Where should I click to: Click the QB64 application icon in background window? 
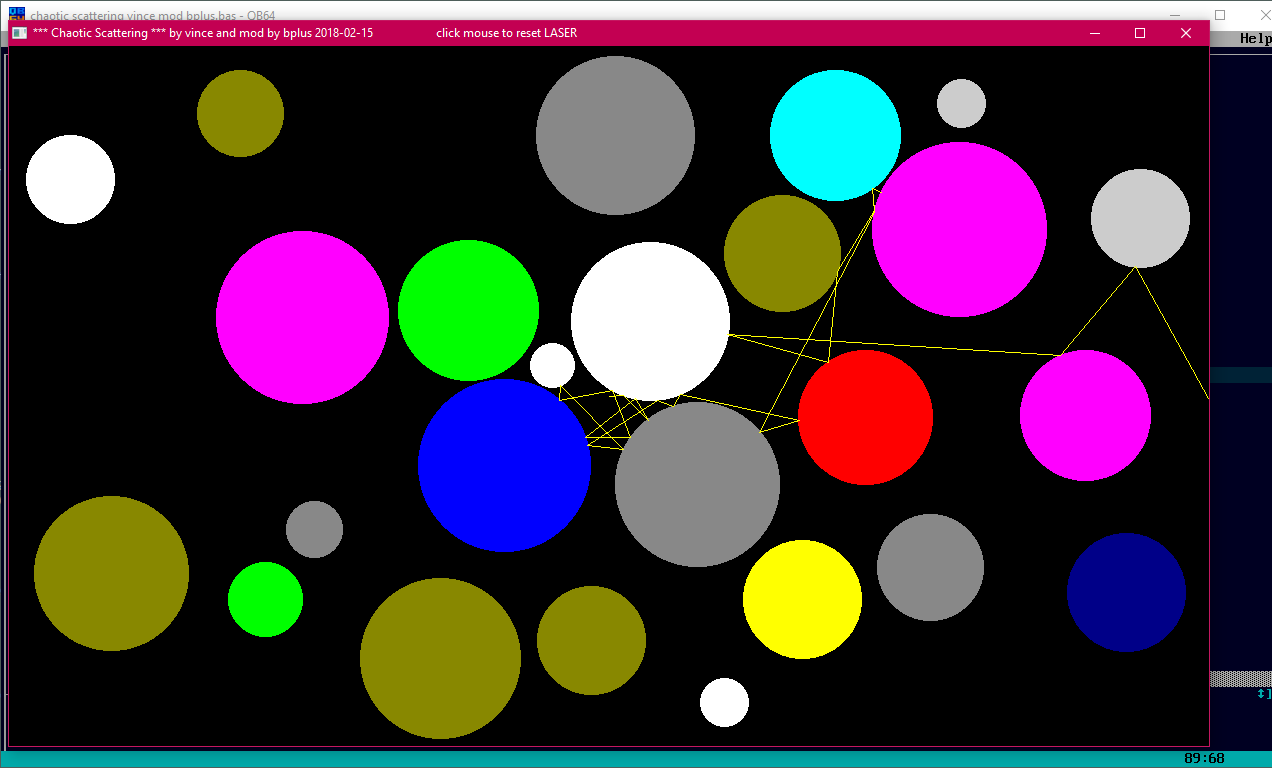coord(16,13)
